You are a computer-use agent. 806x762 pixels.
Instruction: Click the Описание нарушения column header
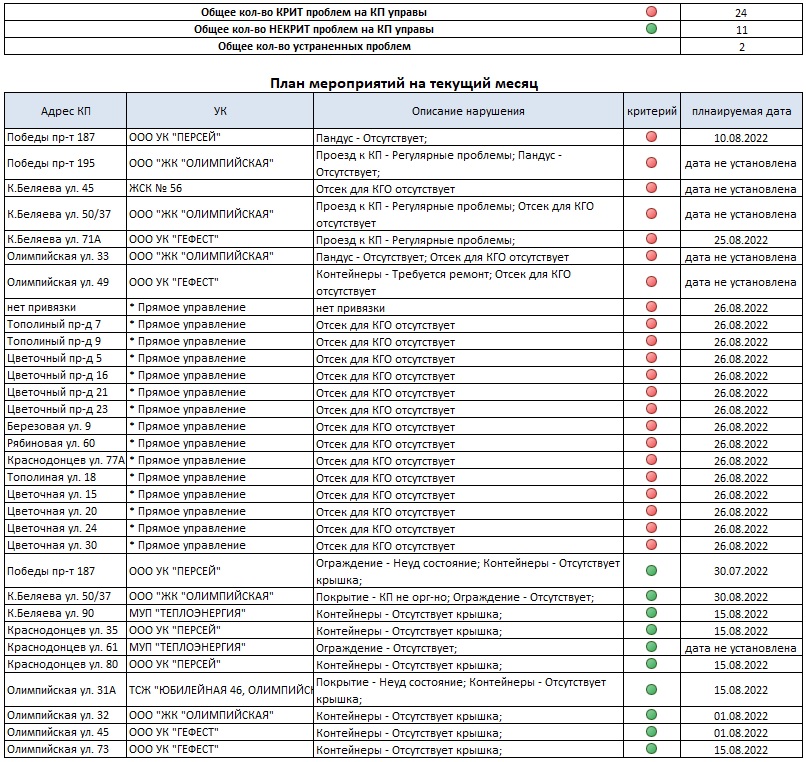coord(468,111)
